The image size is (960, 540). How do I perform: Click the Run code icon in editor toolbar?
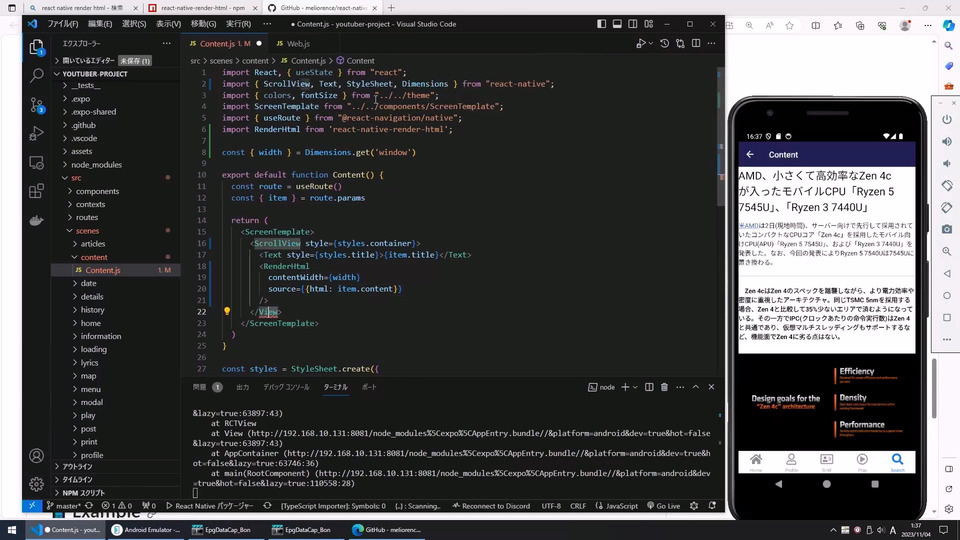[640, 43]
